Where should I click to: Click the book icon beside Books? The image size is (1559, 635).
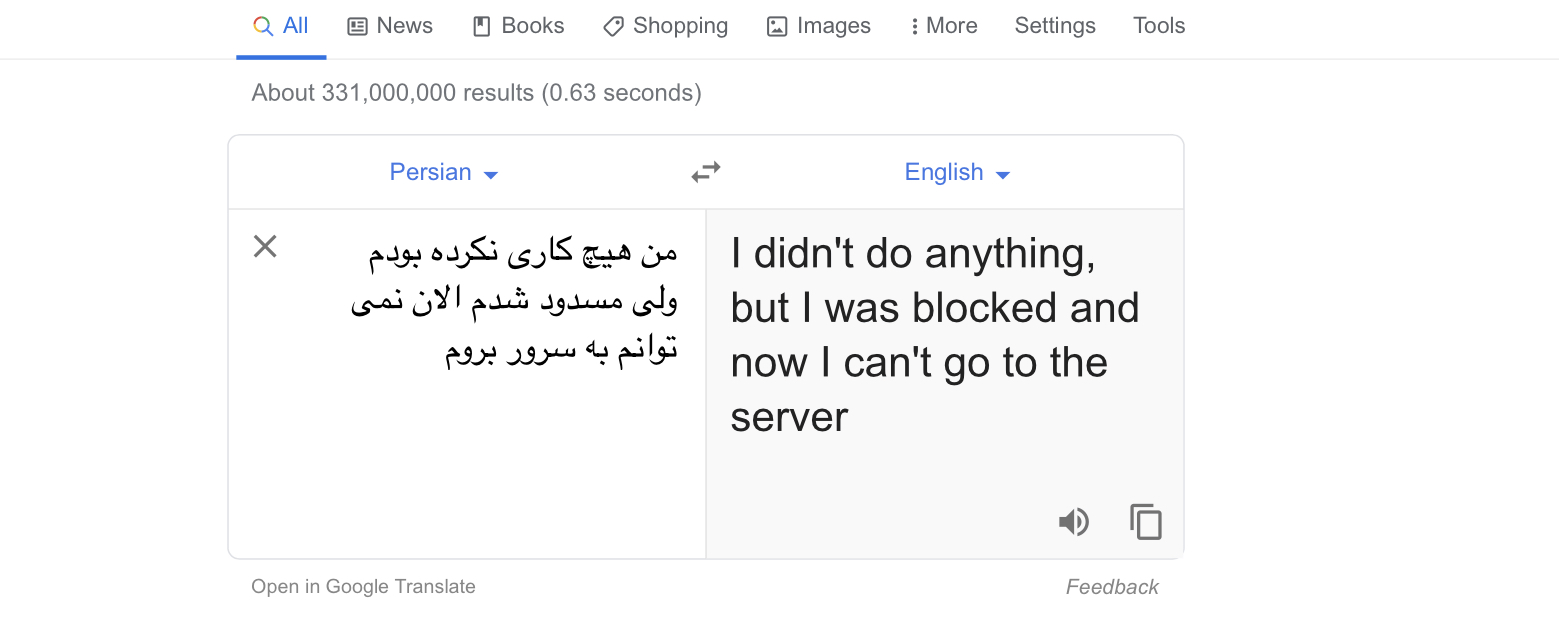(482, 27)
